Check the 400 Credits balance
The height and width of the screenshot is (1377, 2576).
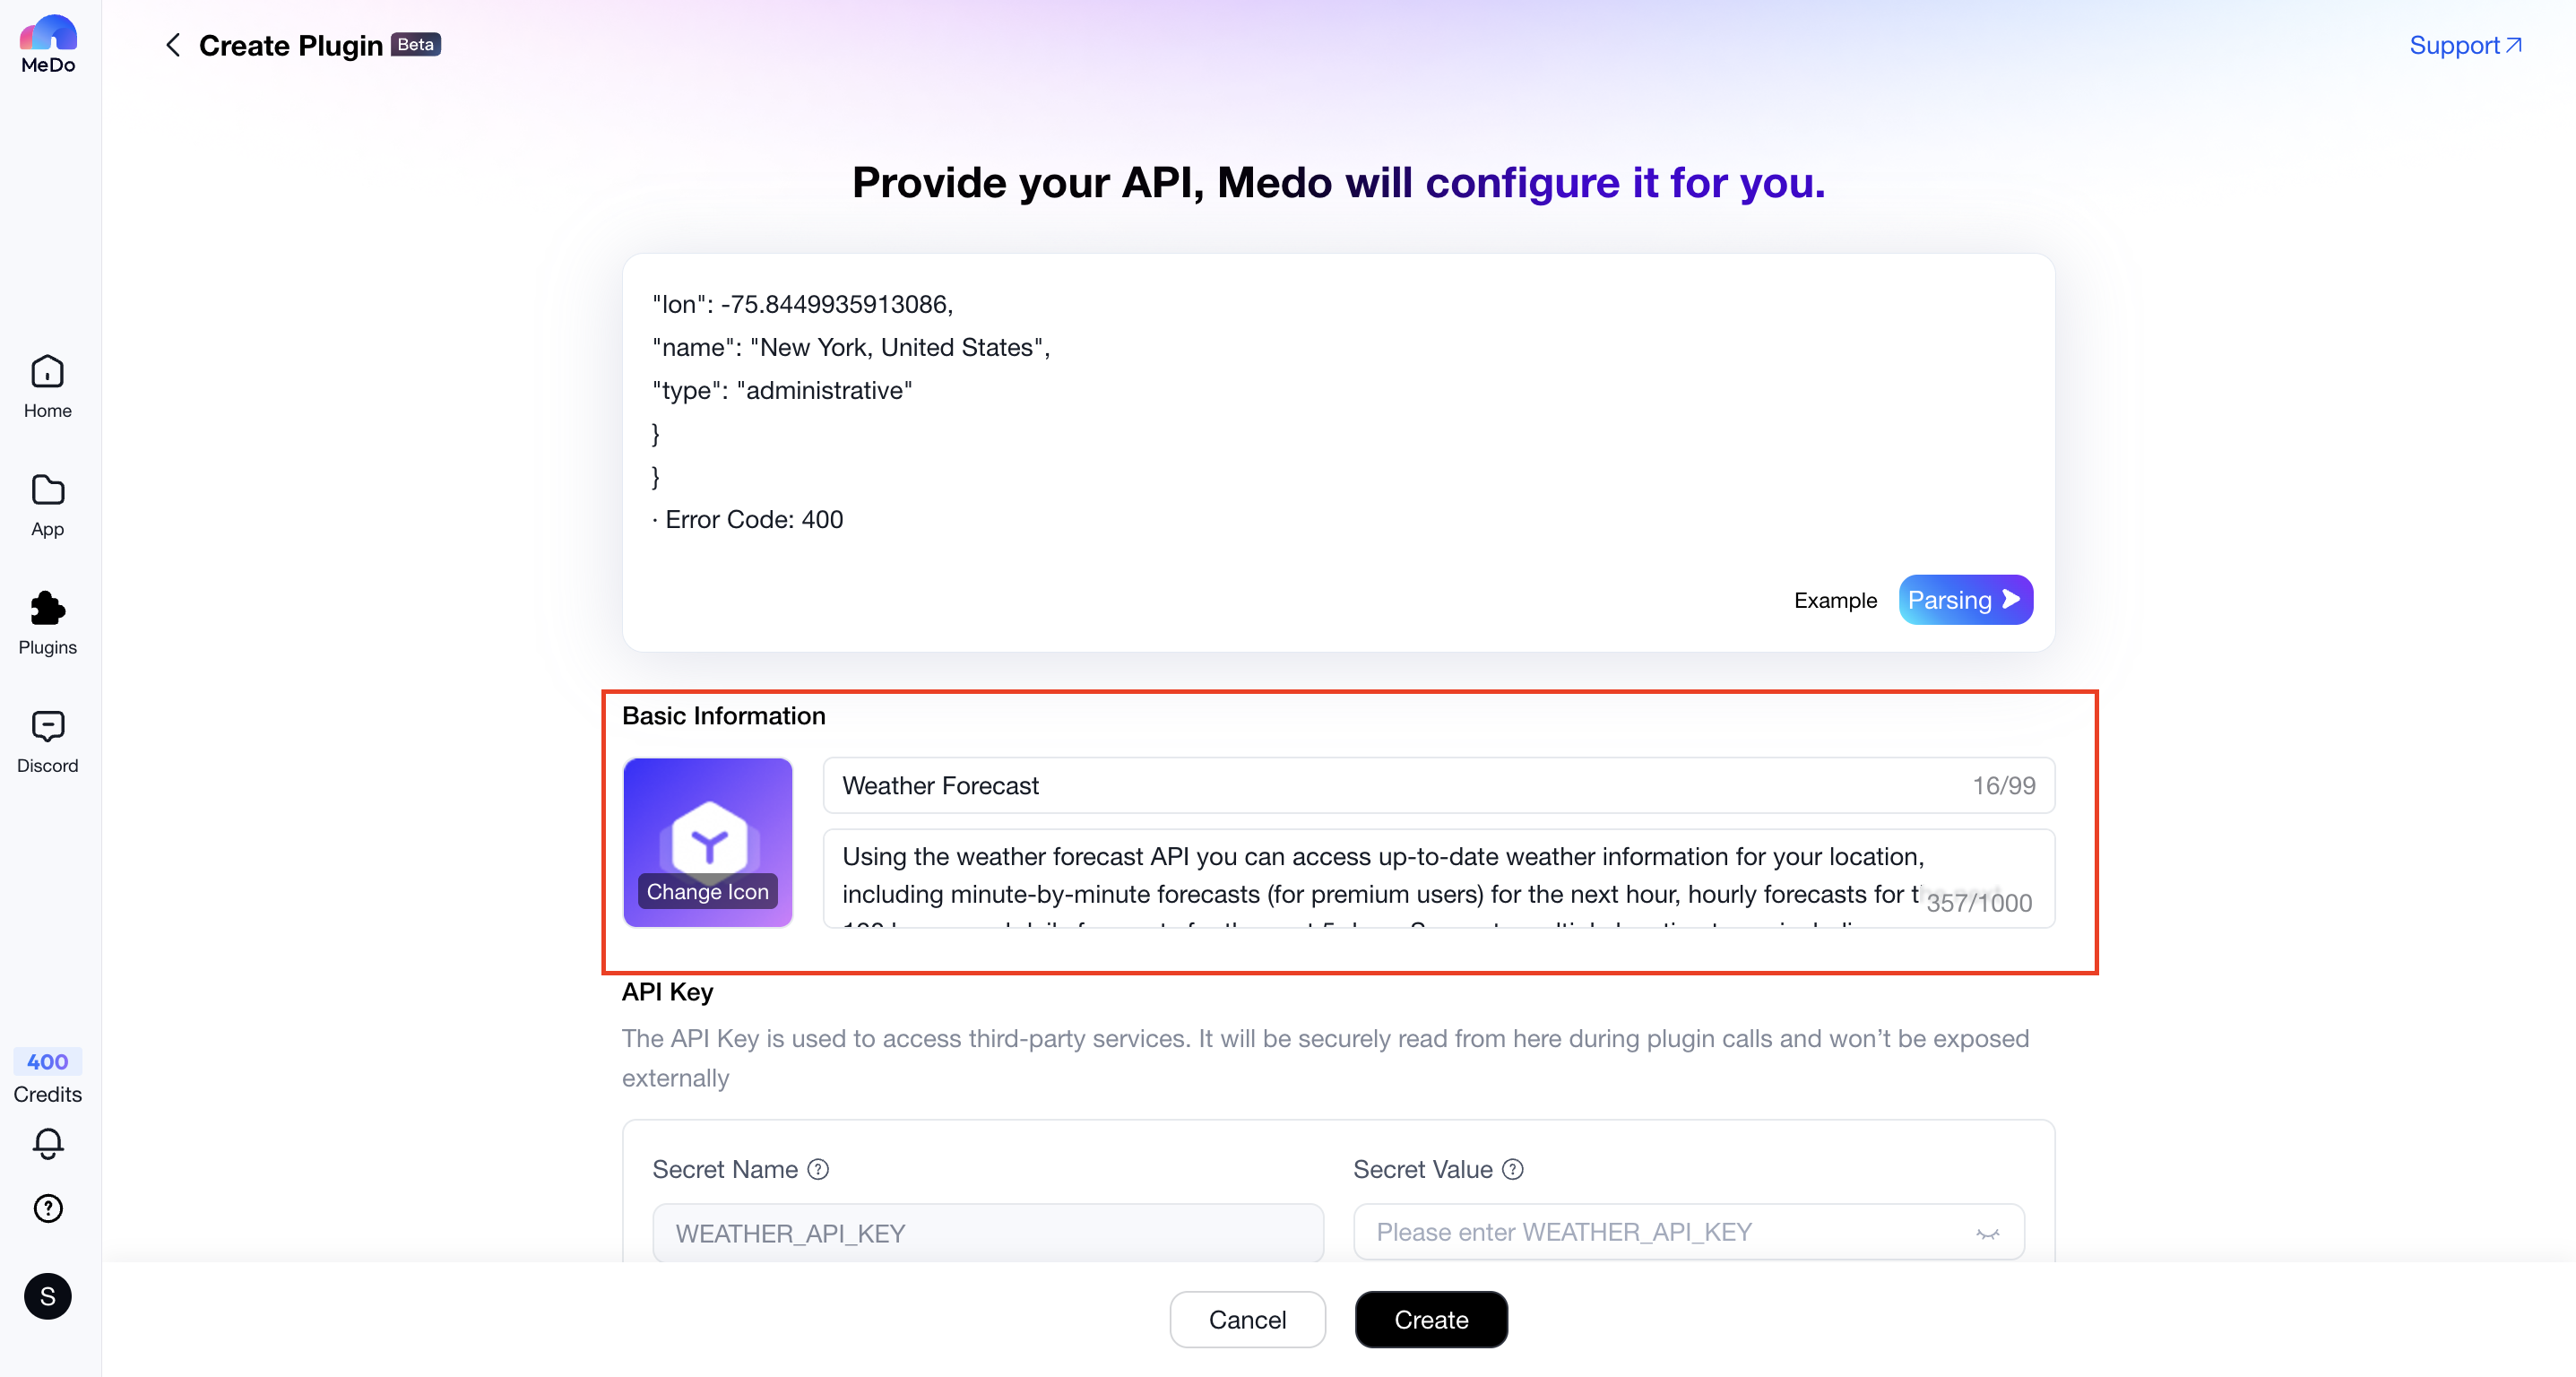47,1076
